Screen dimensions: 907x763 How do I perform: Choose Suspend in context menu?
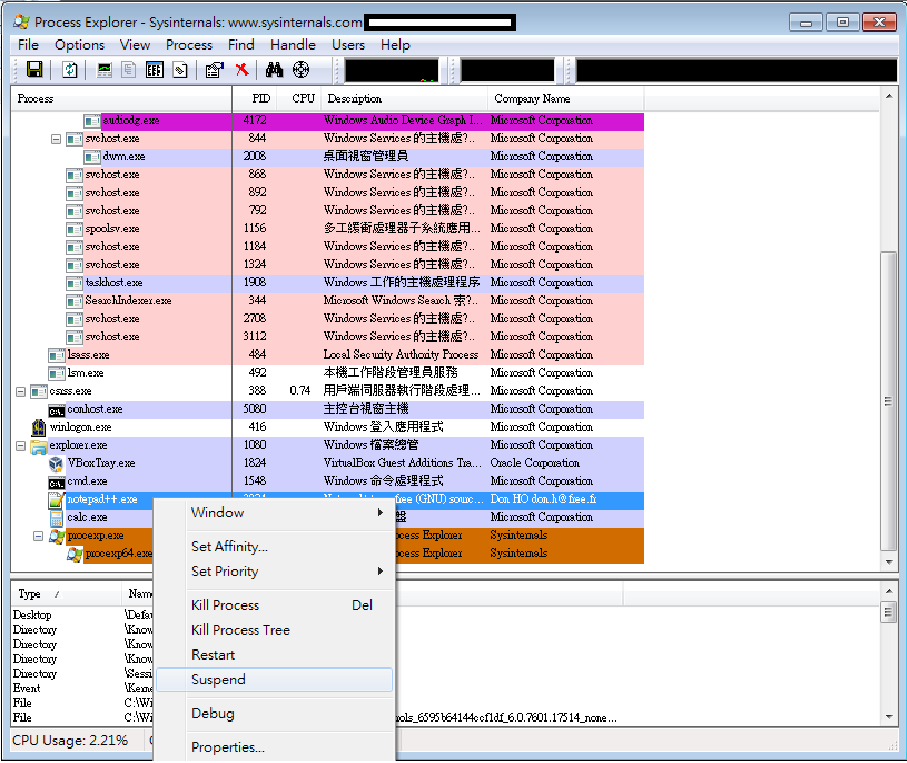(275, 680)
